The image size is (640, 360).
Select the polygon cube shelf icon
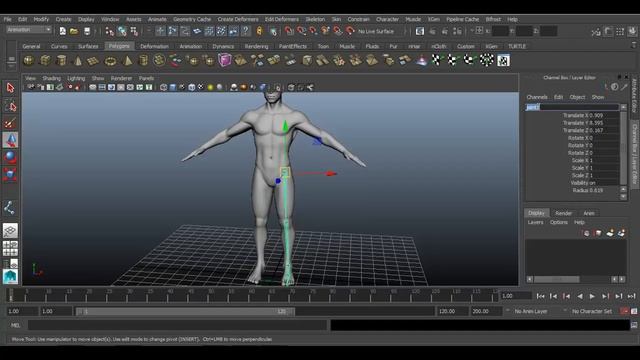45,60
